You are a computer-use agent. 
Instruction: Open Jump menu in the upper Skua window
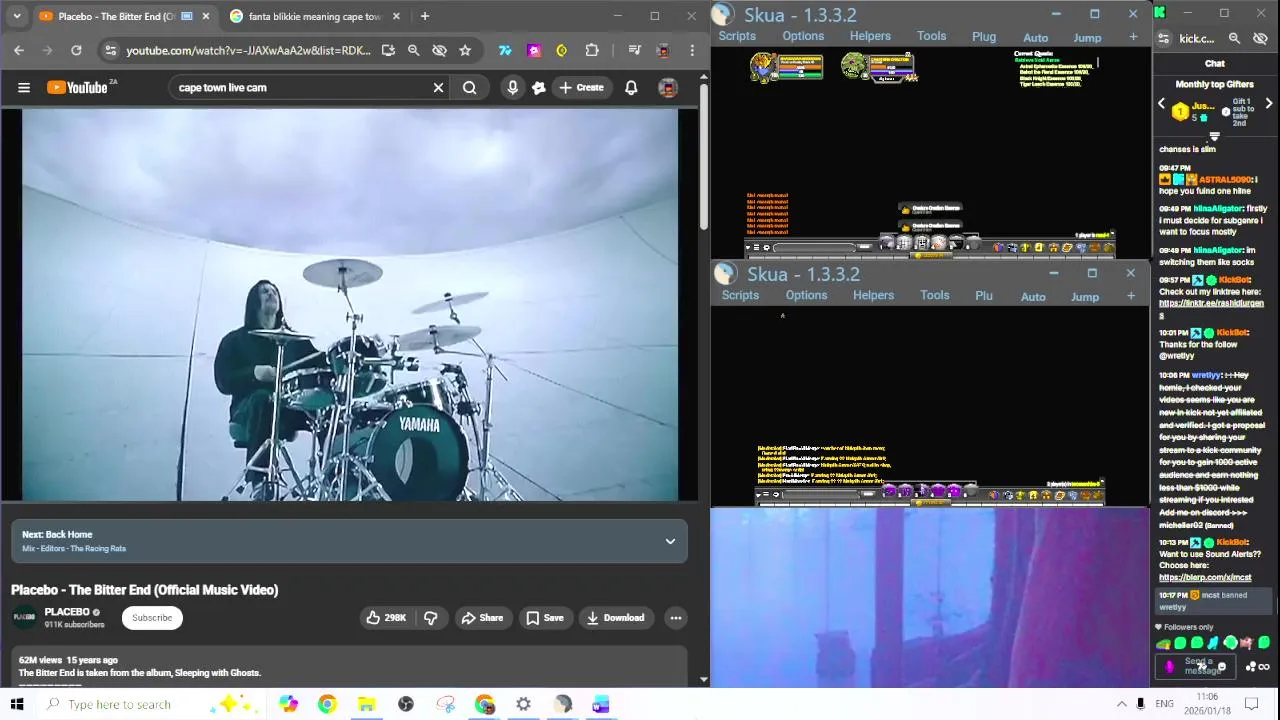click(1087, 38)
